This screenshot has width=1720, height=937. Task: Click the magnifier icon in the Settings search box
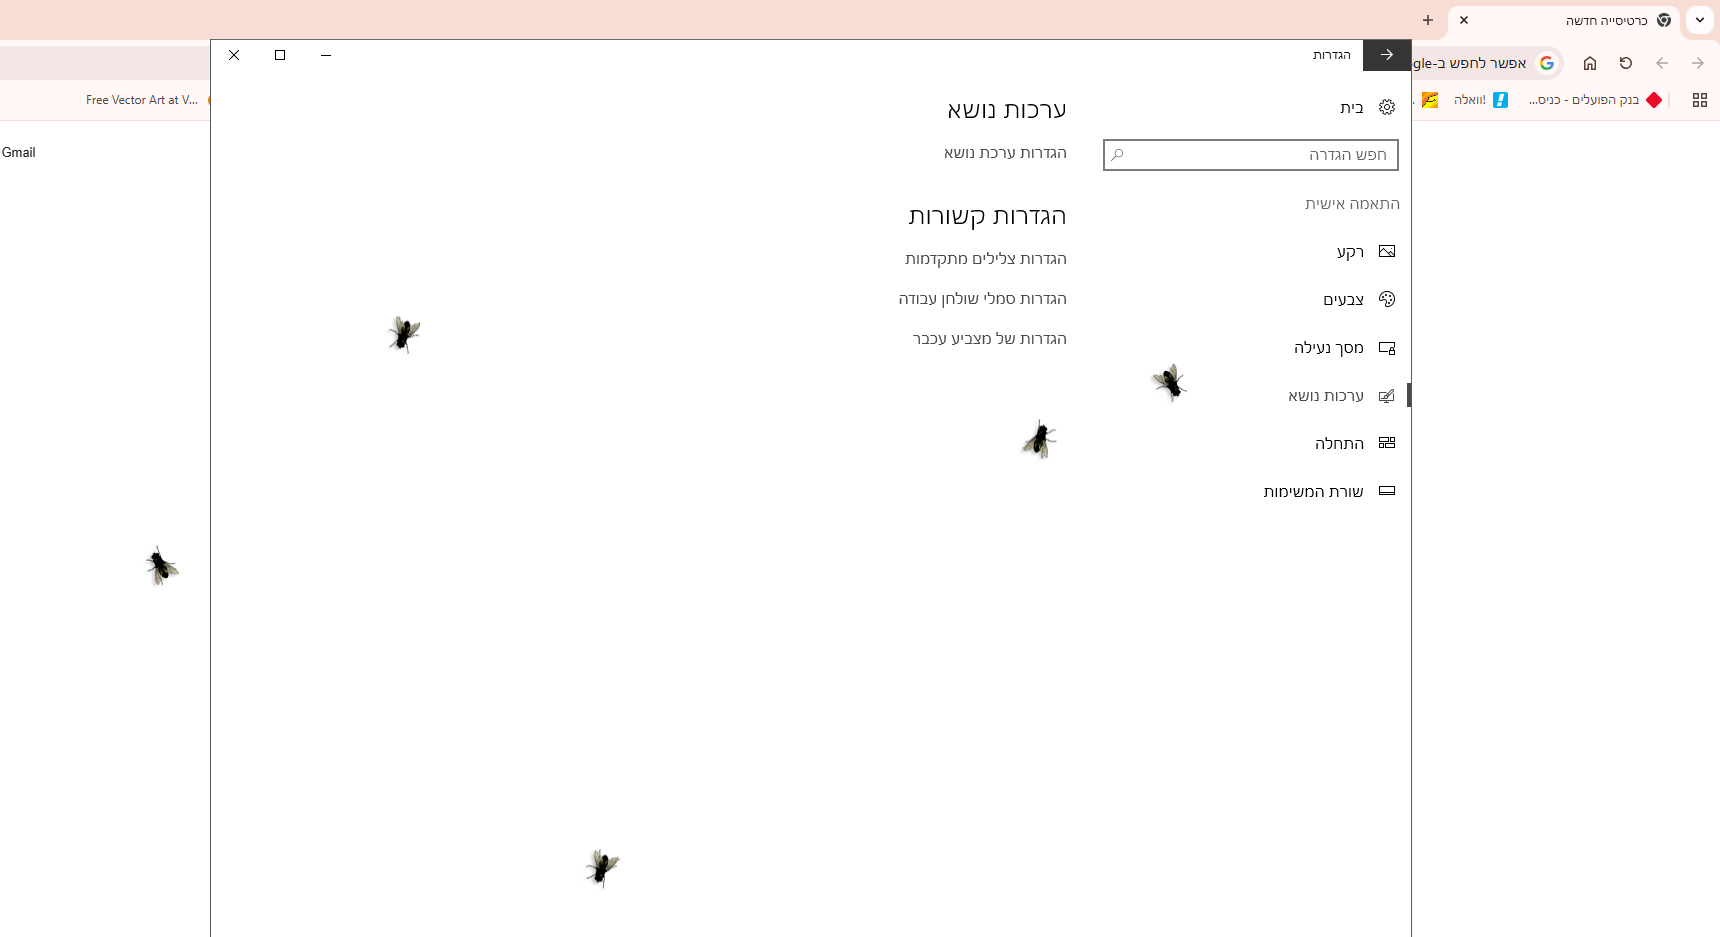pyautogui.click(x=1118, y=155)
